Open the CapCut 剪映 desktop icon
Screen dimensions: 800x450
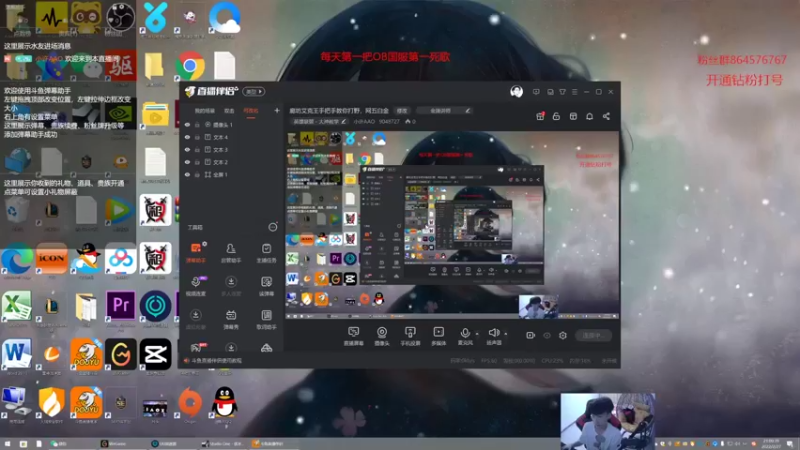155,354
